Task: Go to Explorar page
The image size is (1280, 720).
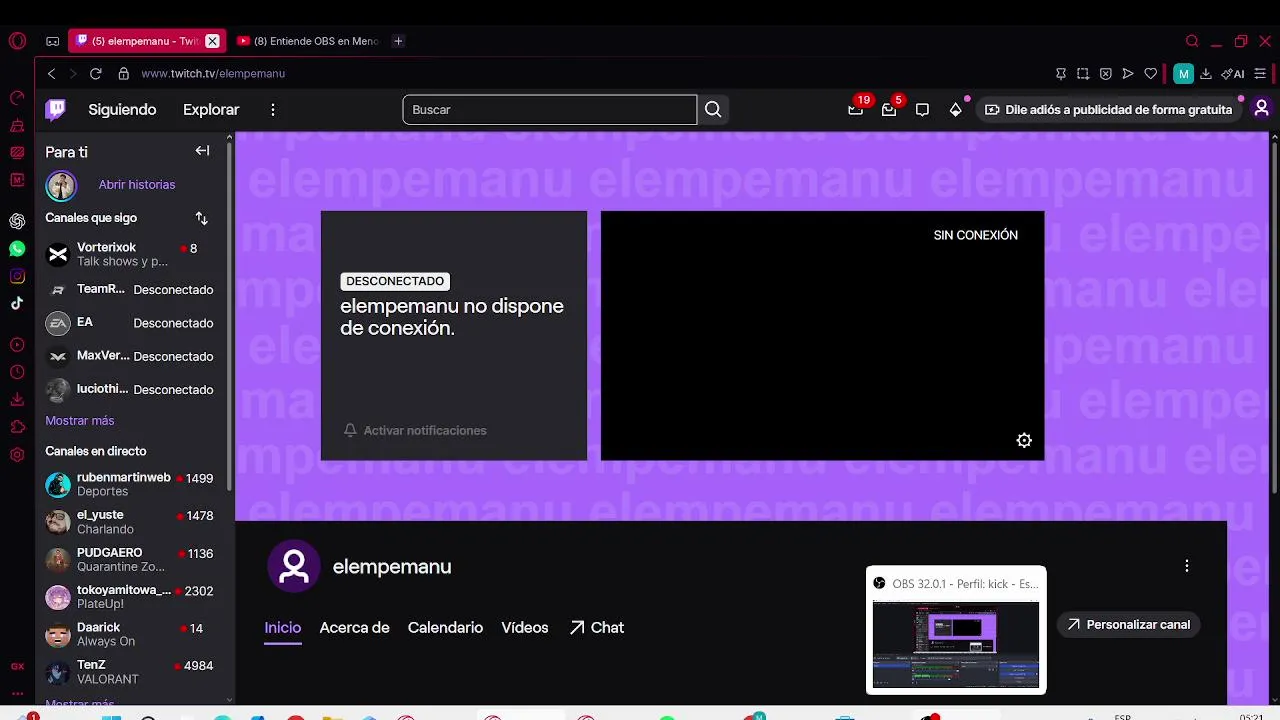Action: tap(211, 110)
